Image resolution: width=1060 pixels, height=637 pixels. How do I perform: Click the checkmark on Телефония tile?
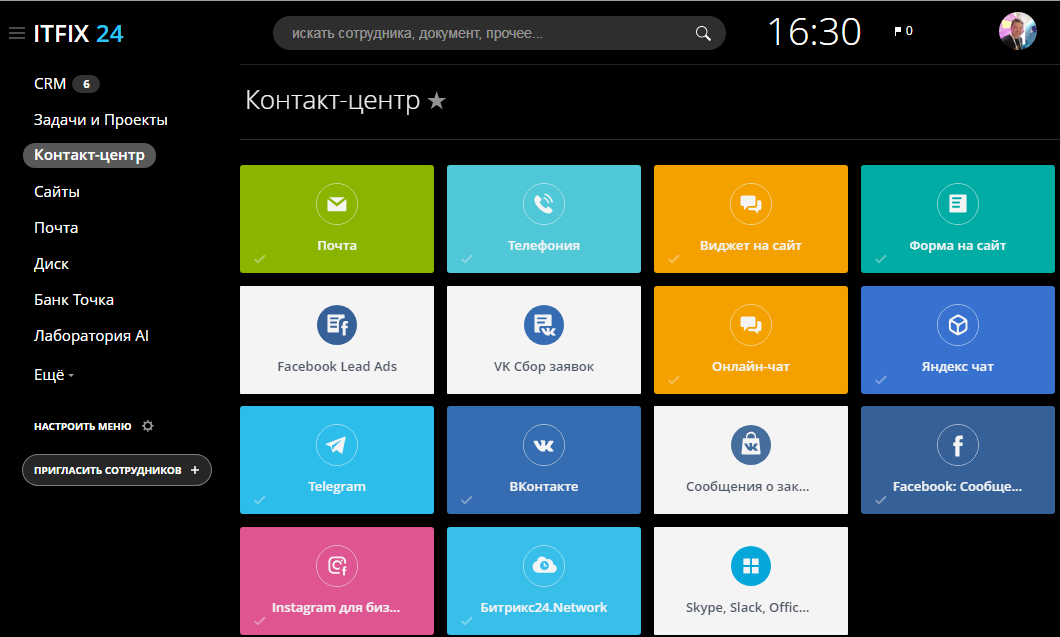coord(466,259)
